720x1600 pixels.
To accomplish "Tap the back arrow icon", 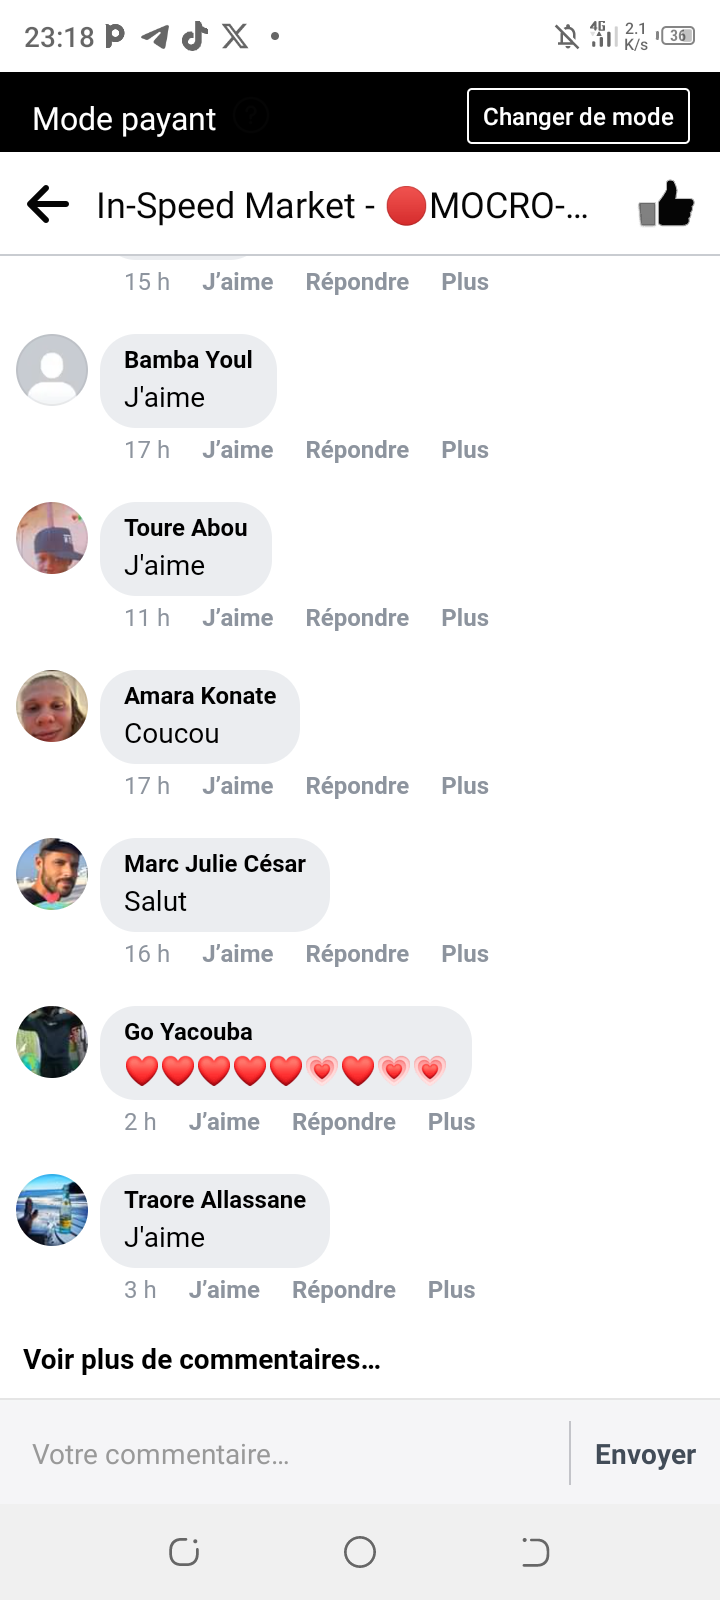I will [x=48, y=205].
